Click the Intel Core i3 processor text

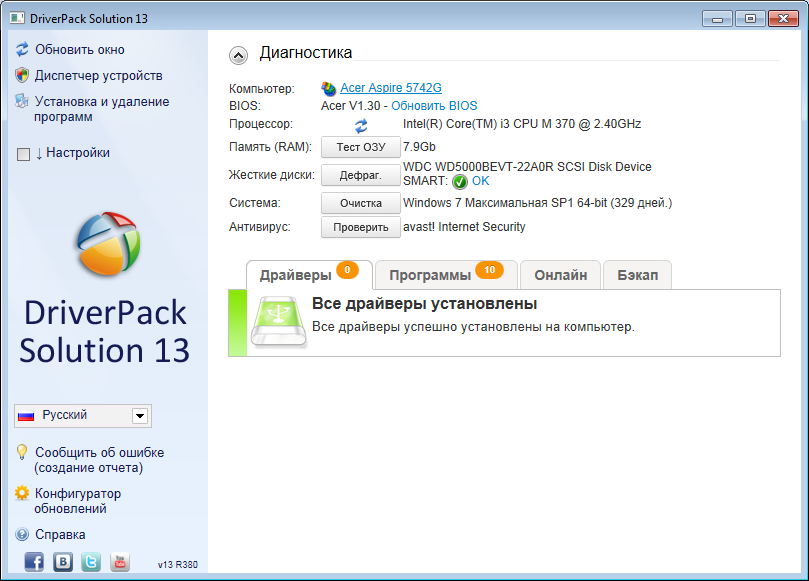(522, 124)
